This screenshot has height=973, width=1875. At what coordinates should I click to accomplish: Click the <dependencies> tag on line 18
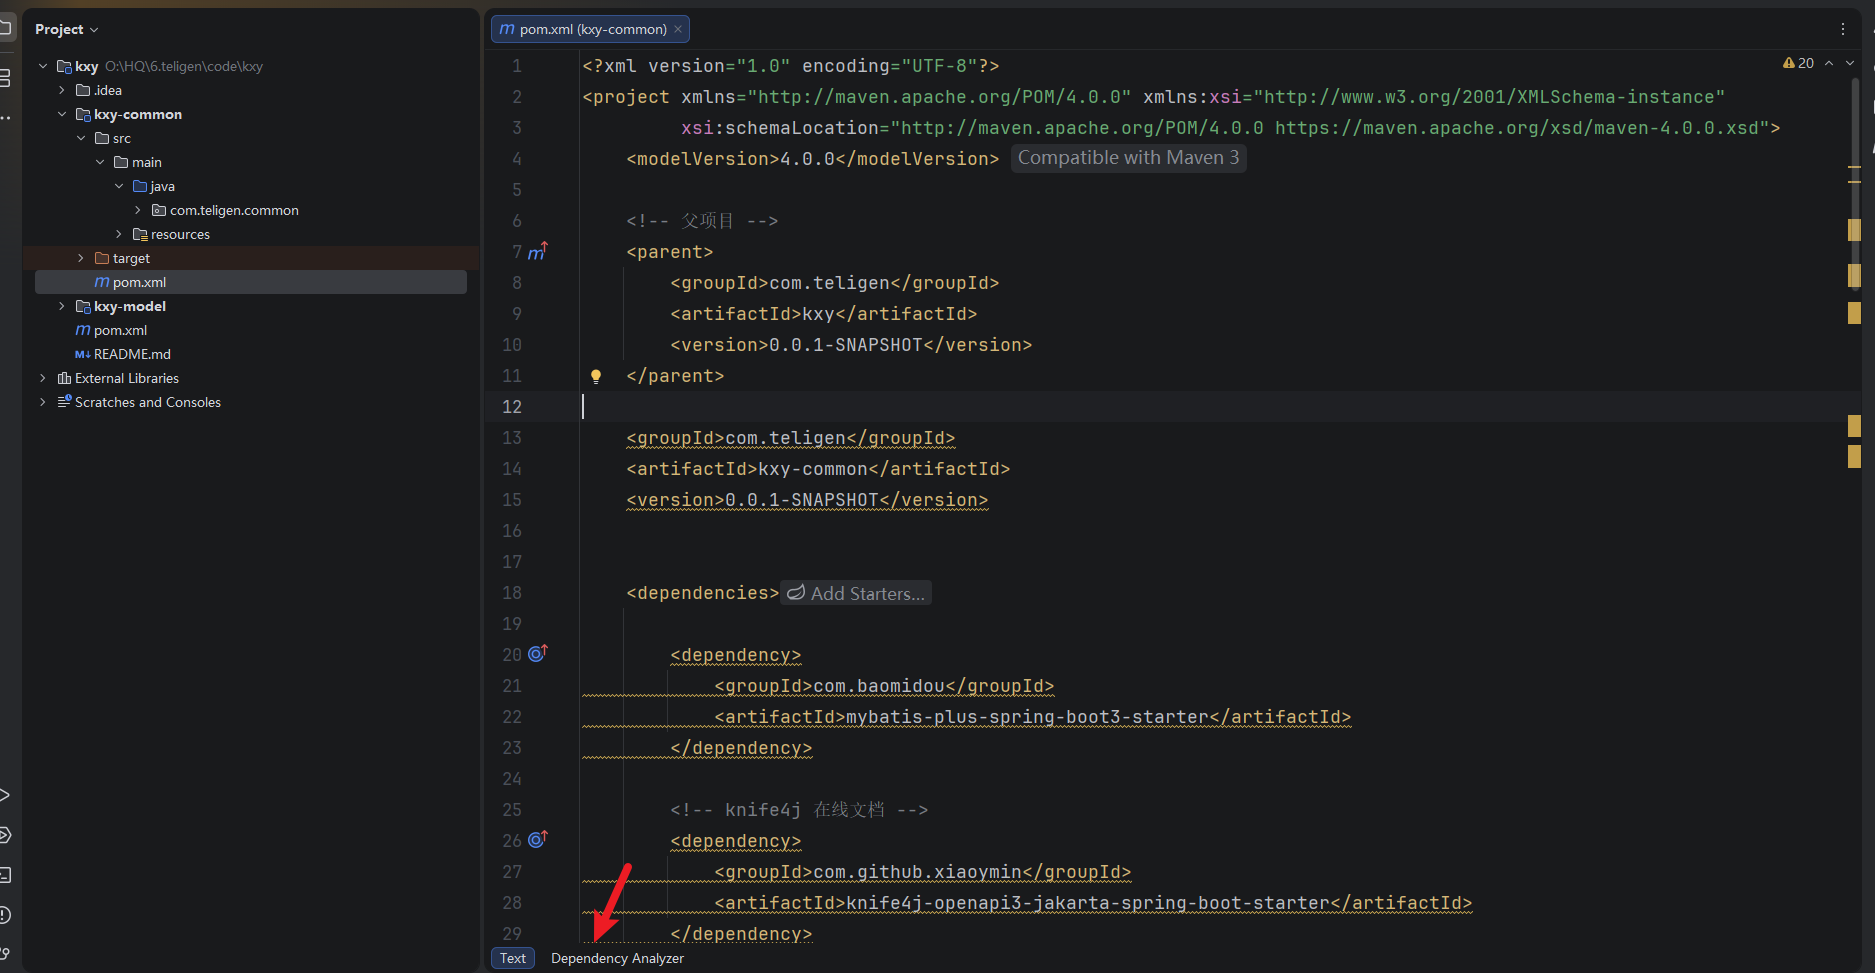click(703, 593)
